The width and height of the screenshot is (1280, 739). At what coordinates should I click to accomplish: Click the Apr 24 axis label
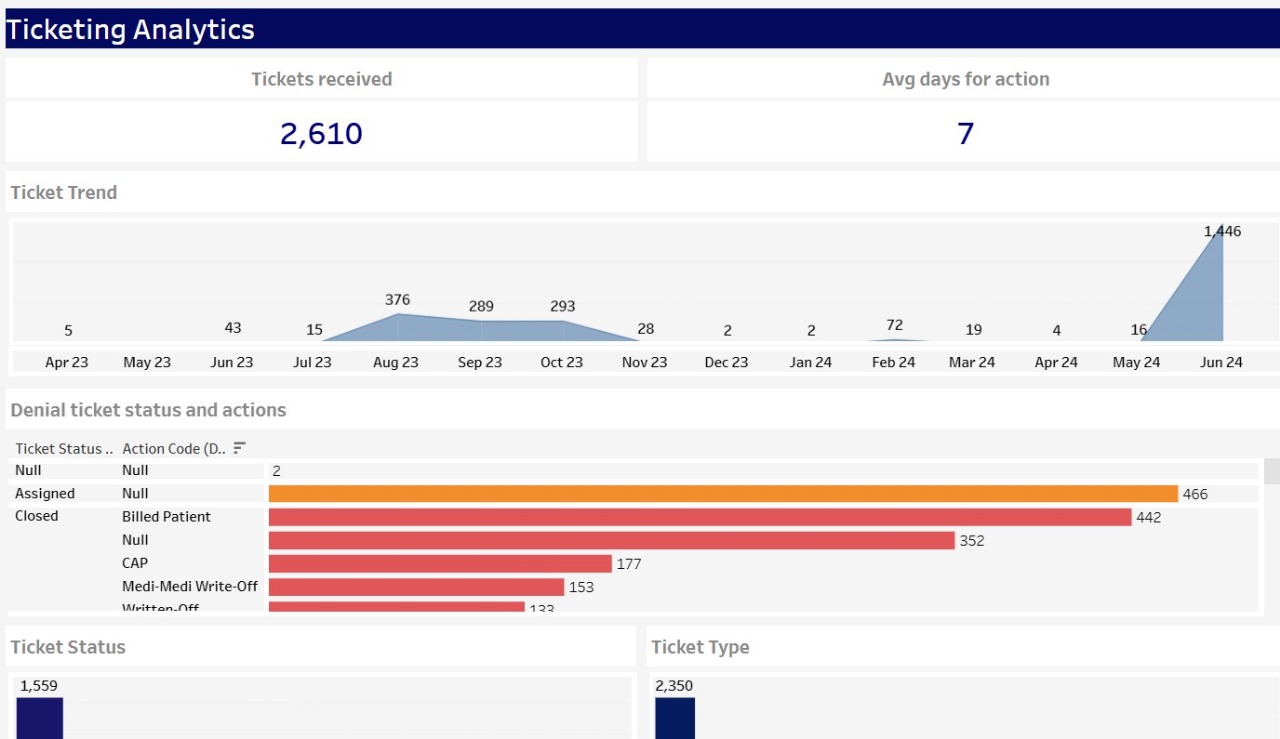pyautogui.click(x=1056, y=362)
